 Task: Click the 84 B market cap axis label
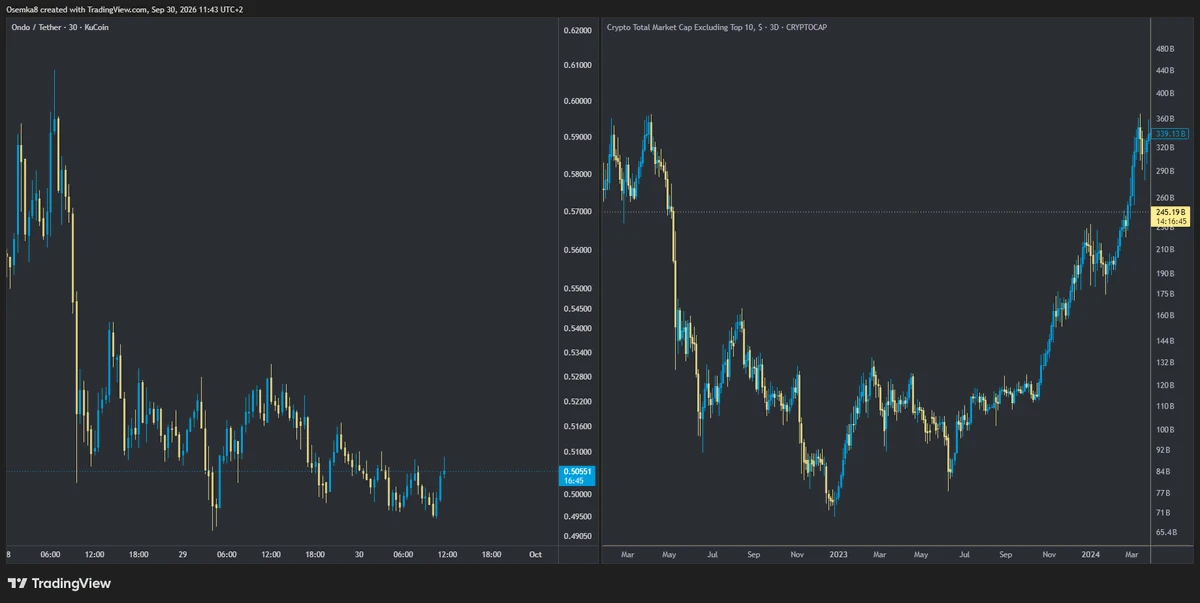1163,471
